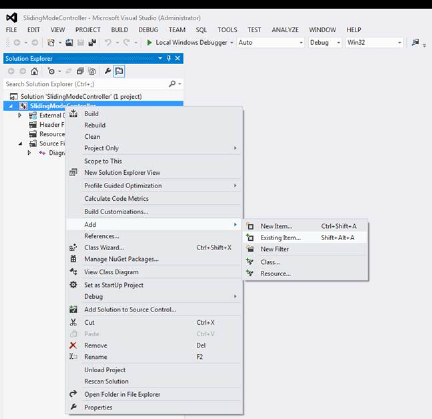The height and width of the screenshot is (419, 432).
Task: Click the Refresh icon in Solution Explorer toolbar
Action: click(x=69, y=71)
